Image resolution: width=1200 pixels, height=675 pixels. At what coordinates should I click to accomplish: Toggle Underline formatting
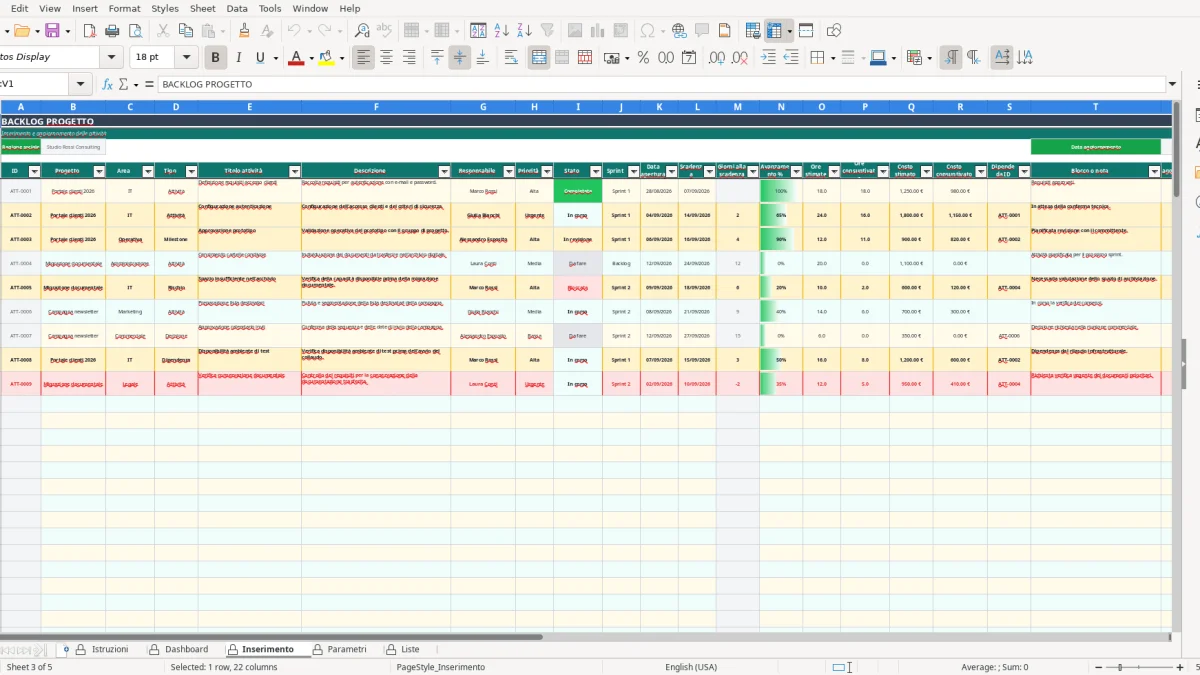(261, 58)
